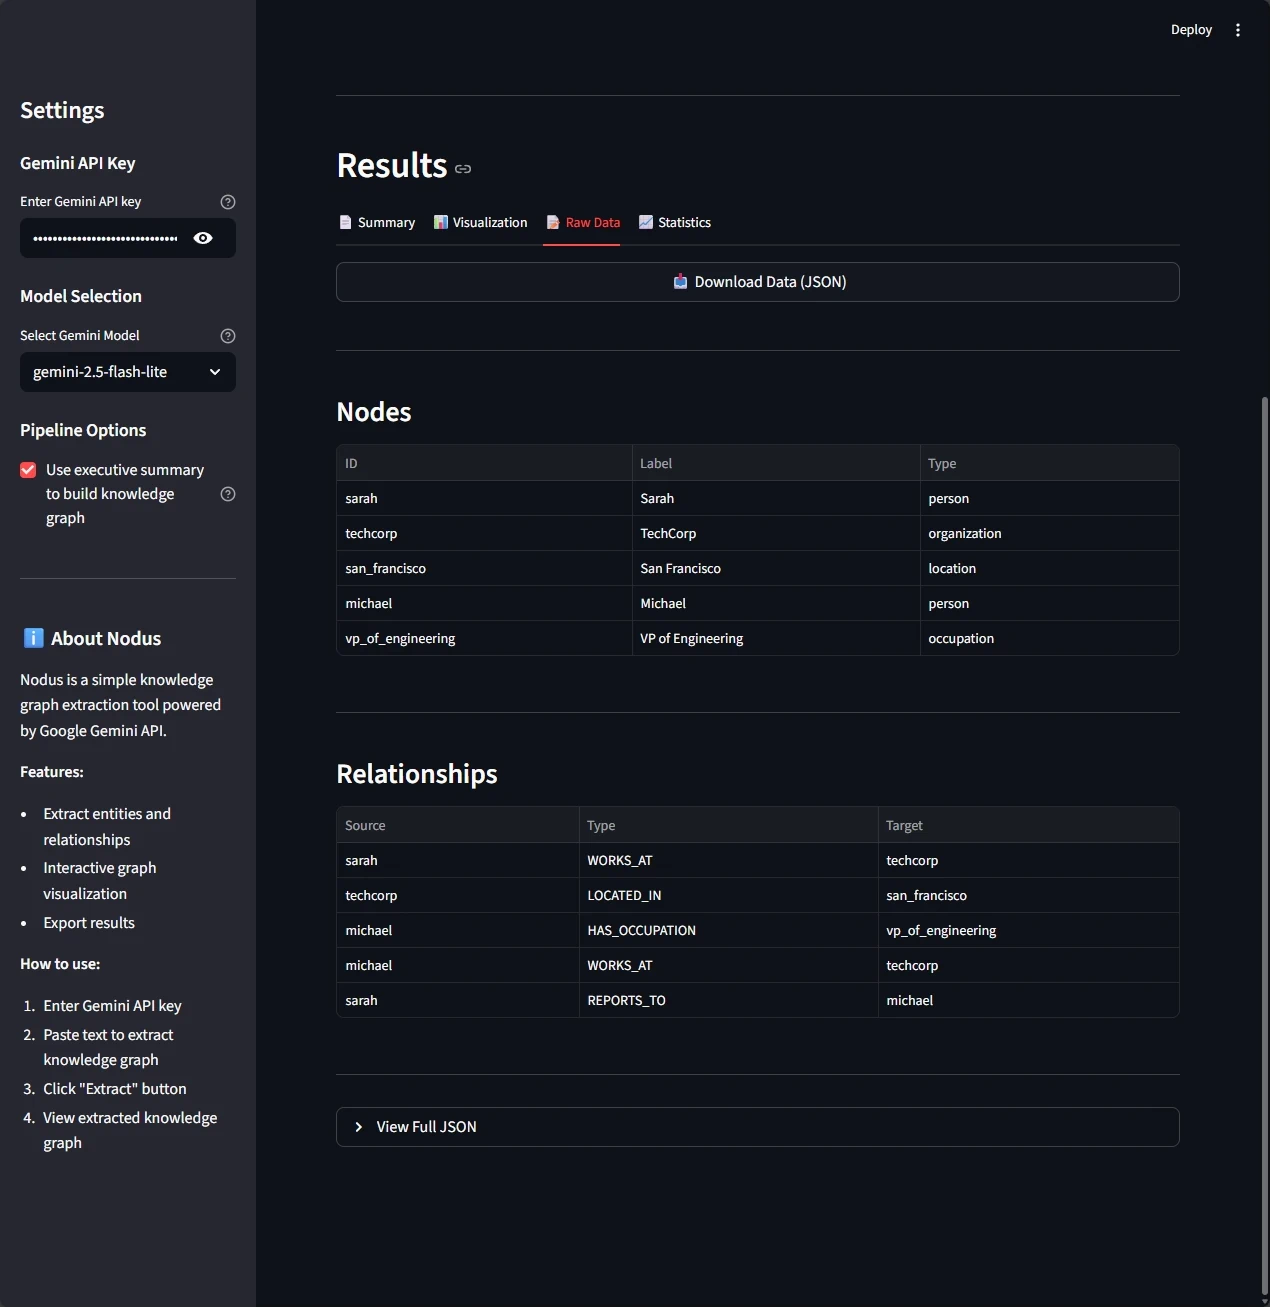Screen dimensions: 1270x1307
Task: Uncheck the executive summary checkbox
Action: [27, 469]
